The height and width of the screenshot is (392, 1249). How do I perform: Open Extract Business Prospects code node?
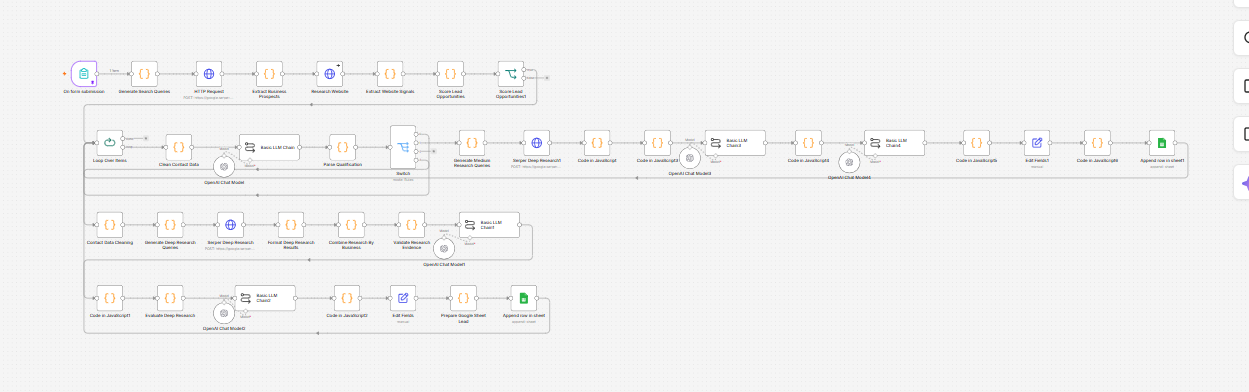tap(269, 74)
